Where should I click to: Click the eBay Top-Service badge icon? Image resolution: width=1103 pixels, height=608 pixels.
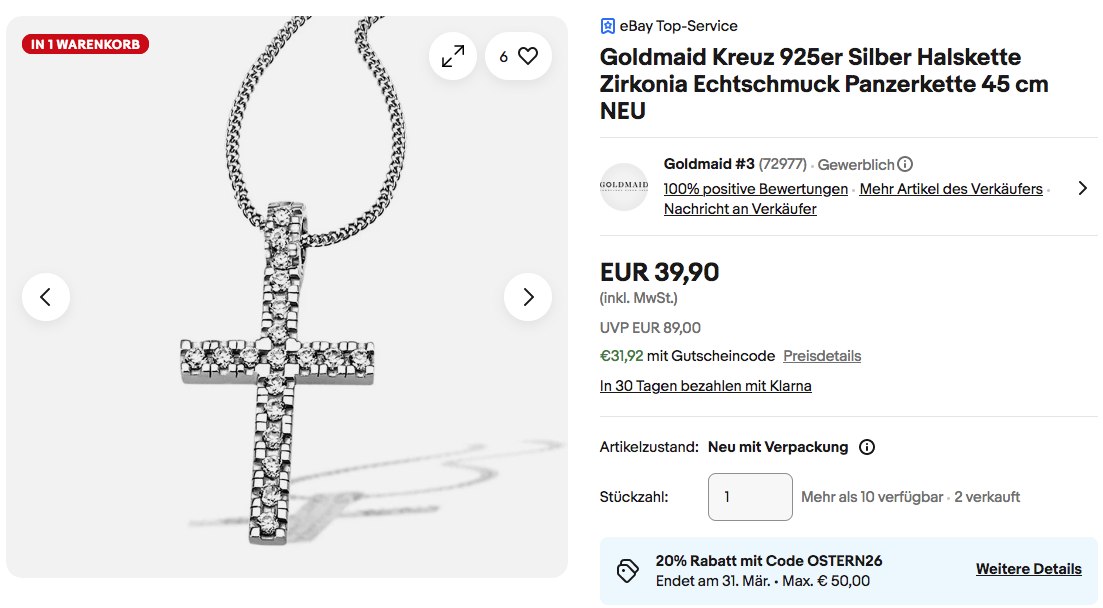[607, 26]
